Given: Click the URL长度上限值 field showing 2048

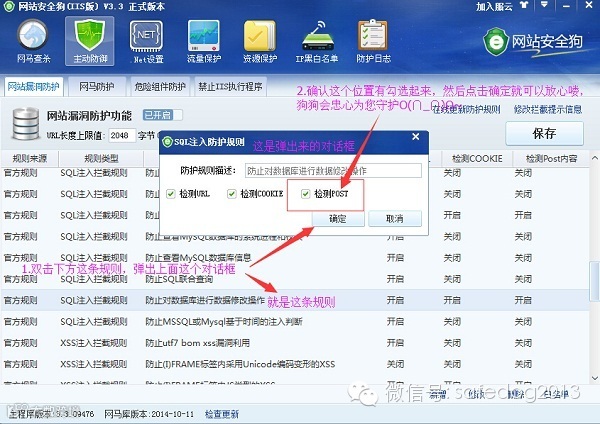Looking at the screenshot, I should (x=122, y=135).
